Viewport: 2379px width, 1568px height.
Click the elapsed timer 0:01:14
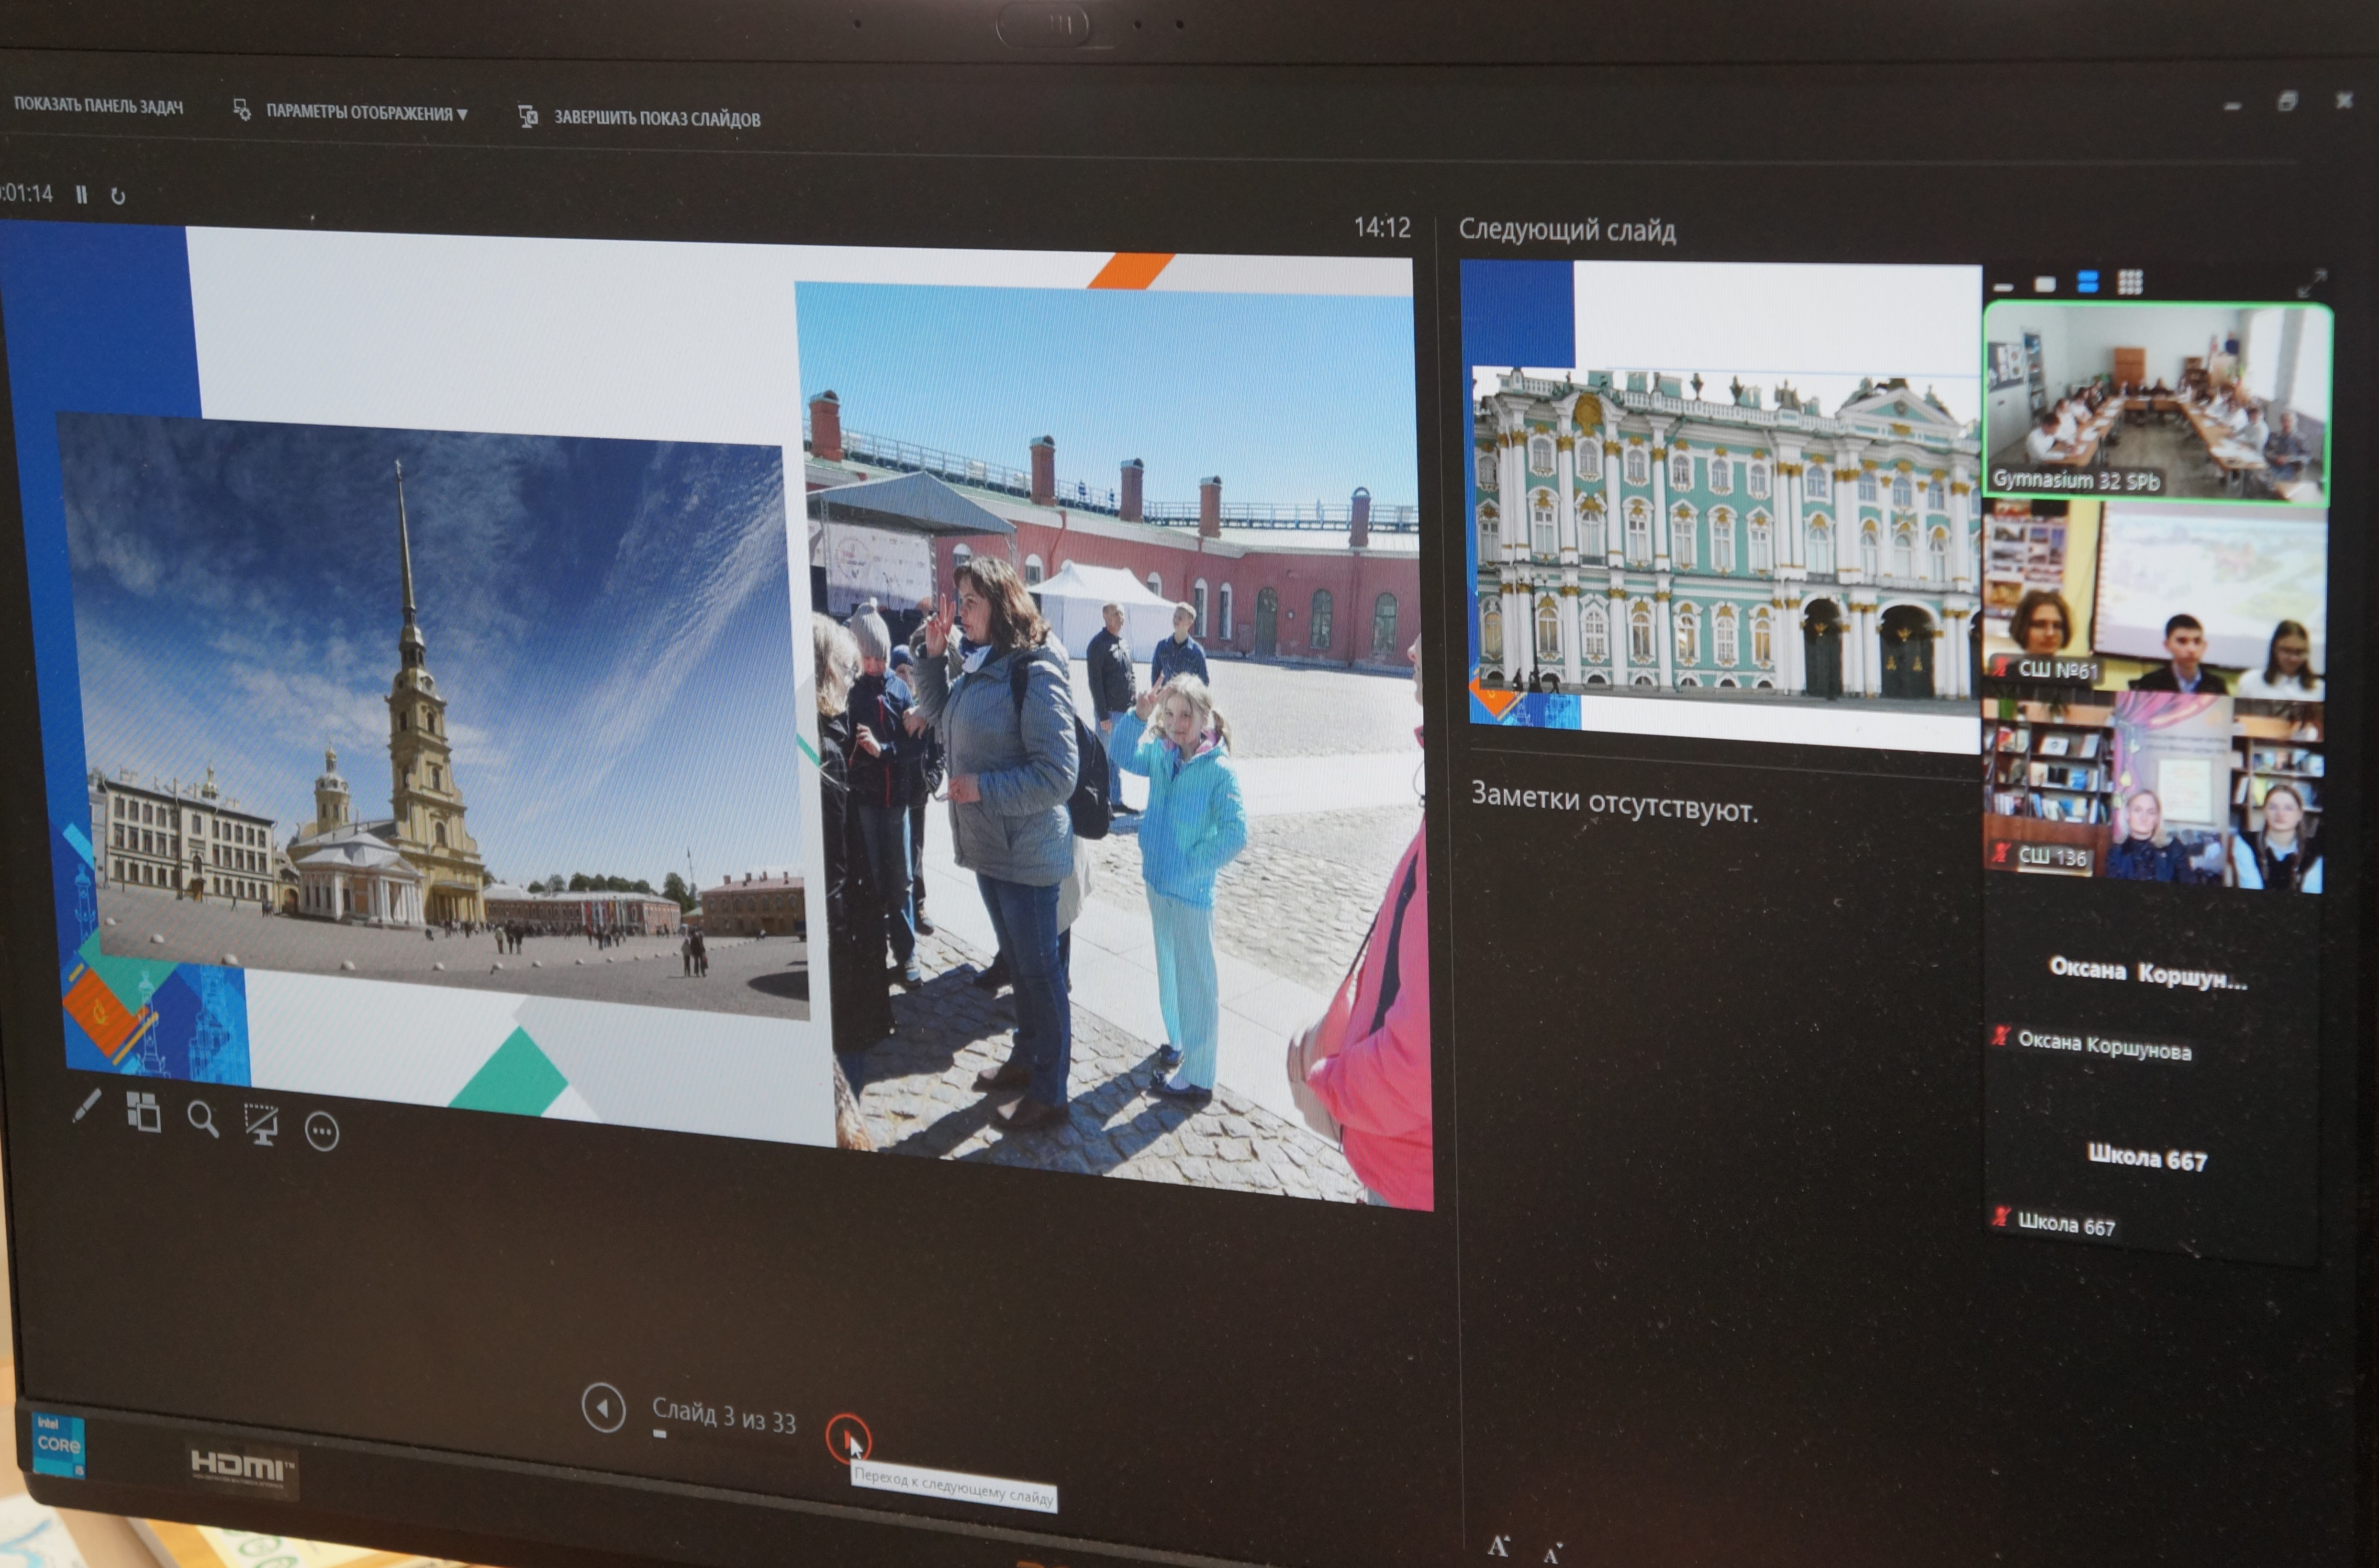[x=27, y=193]
